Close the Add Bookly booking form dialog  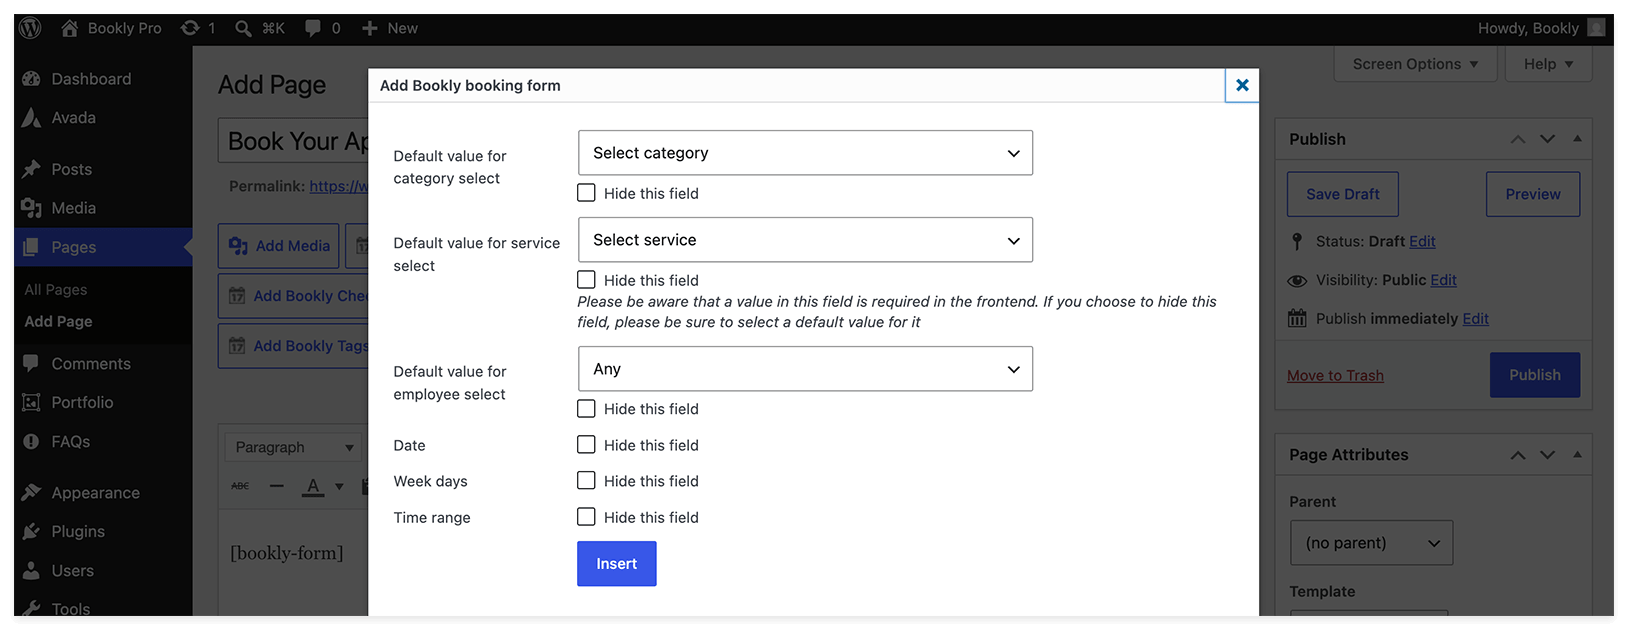(1242, 85)
